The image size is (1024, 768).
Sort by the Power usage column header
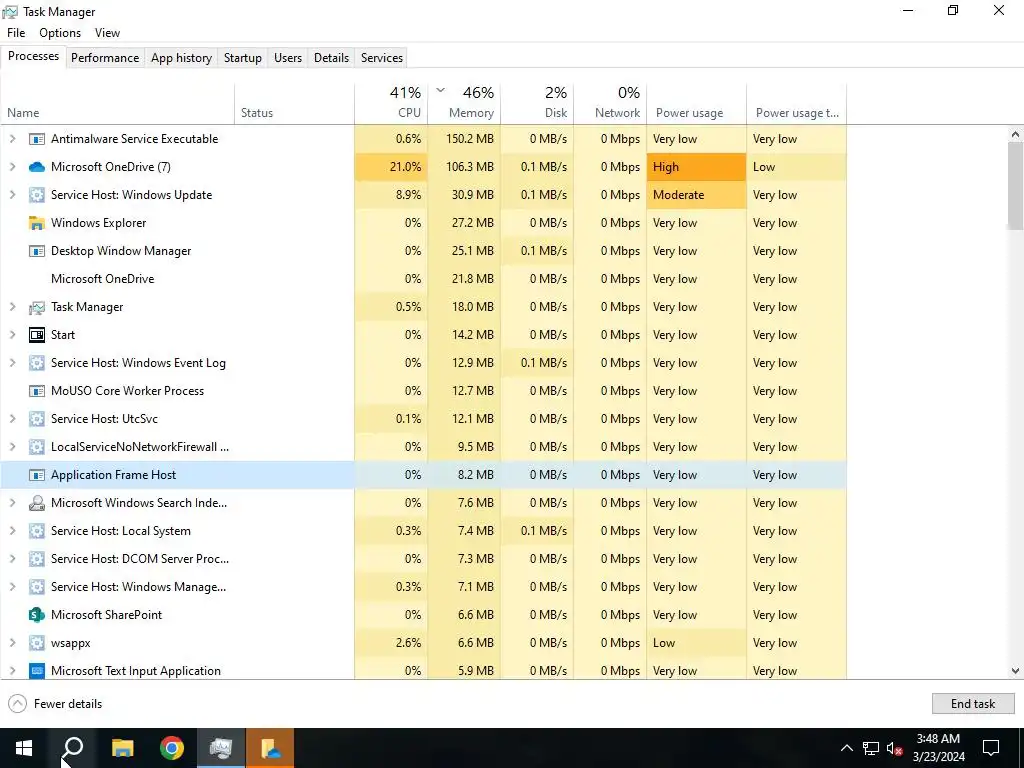tap(697, 103)
